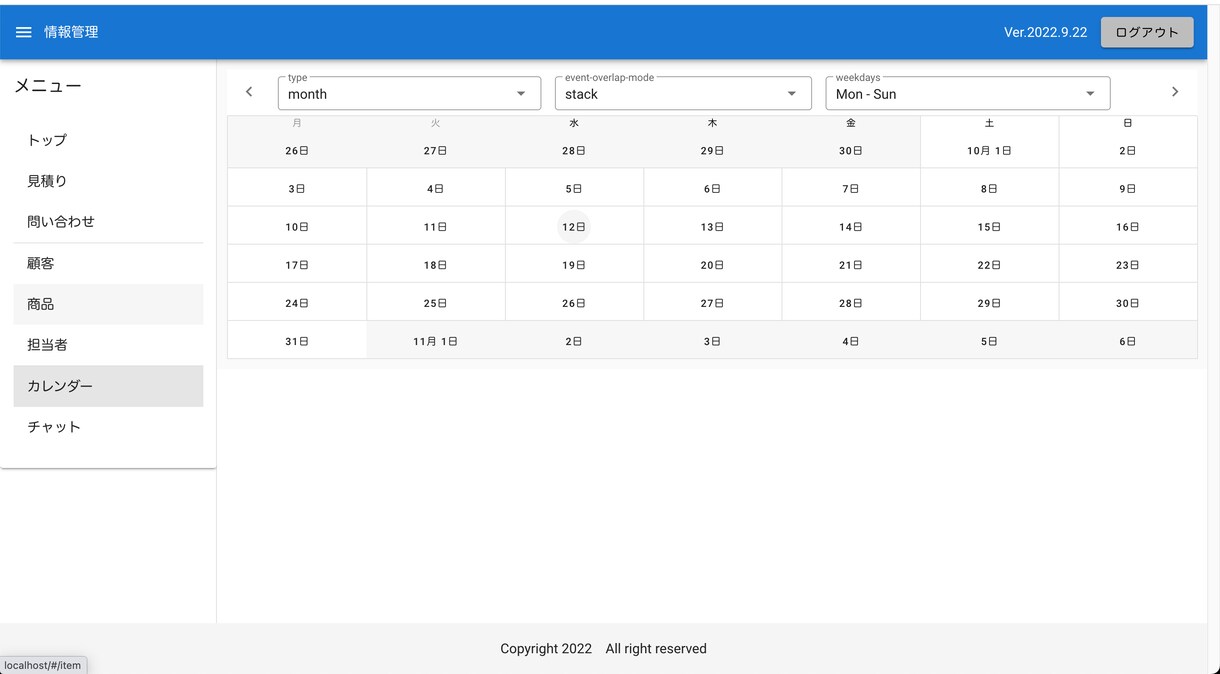Screen dimensions: 1220x674
Task: Click the 情報管理 app title
Action: (71, 32)
